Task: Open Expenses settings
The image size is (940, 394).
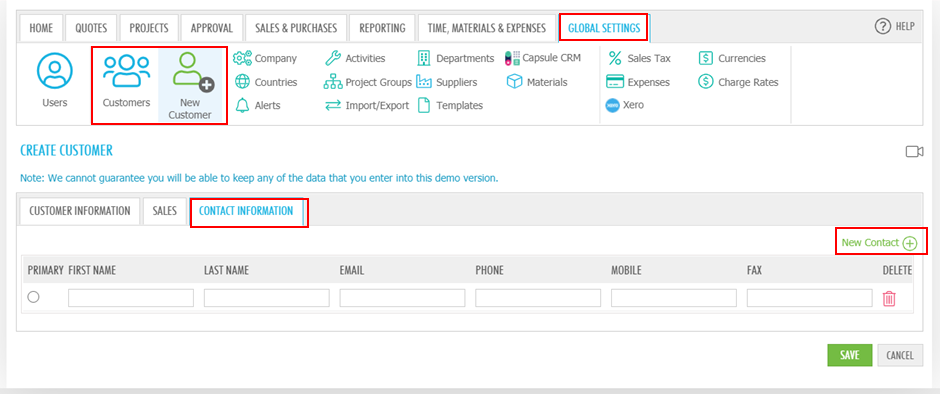Action: pyautogui.click(x=638, y=82)
